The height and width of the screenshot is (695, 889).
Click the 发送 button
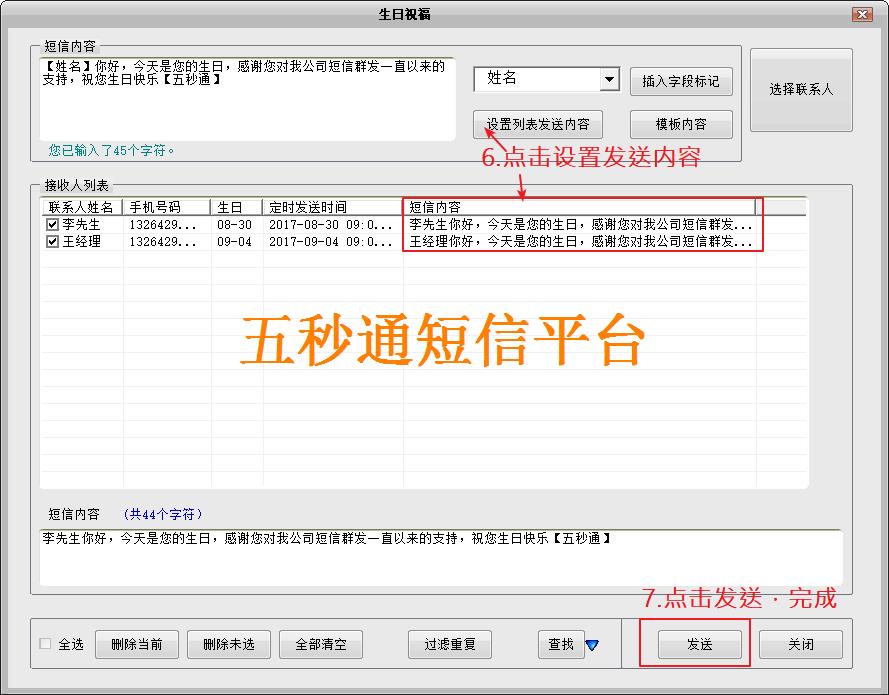pyautogui.click(x=700, y=644)
